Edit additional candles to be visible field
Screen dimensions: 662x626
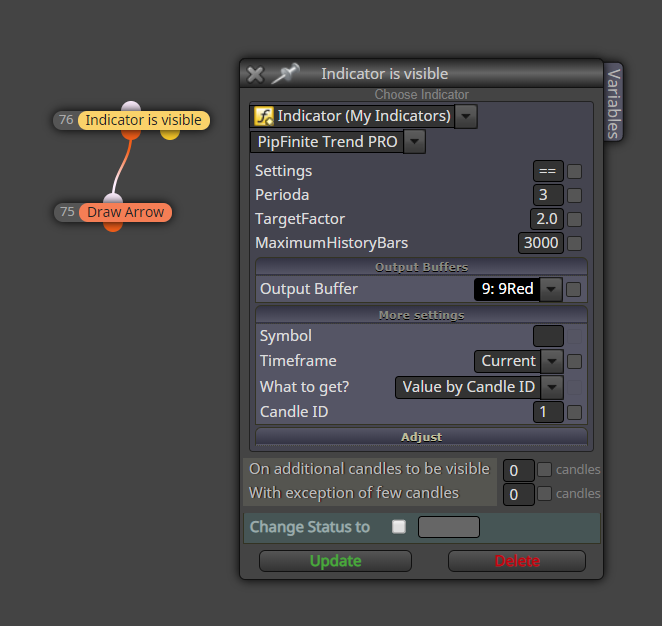point(518,470)
